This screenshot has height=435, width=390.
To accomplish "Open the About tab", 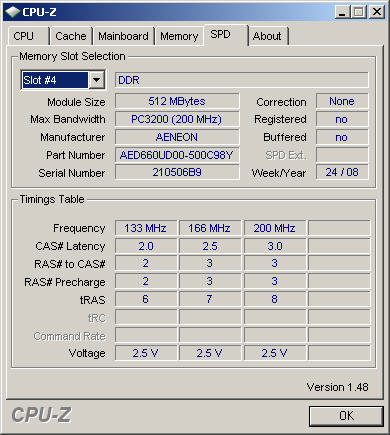I will pyautogui.click(x=268, y=36).
